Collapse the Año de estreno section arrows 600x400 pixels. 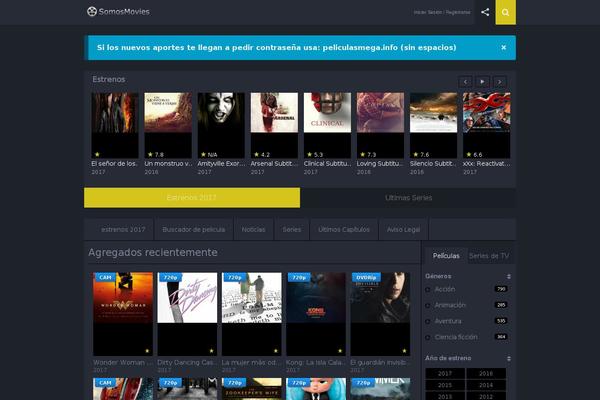click(509, 359)
